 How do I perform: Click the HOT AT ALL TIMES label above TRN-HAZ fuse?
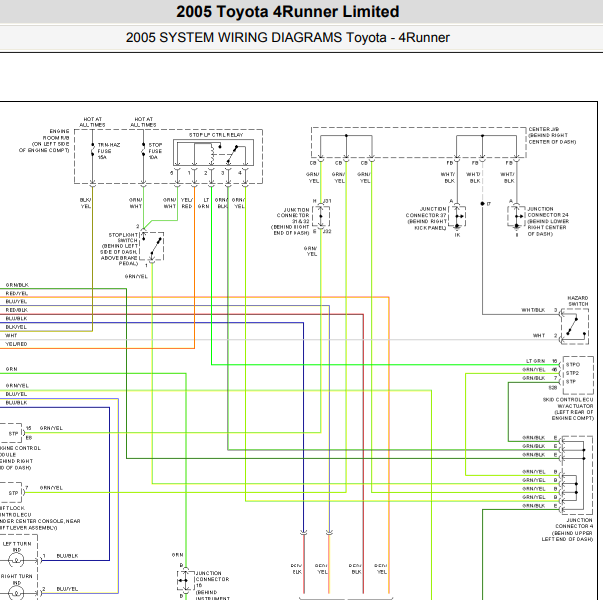(x=92, y=122)
